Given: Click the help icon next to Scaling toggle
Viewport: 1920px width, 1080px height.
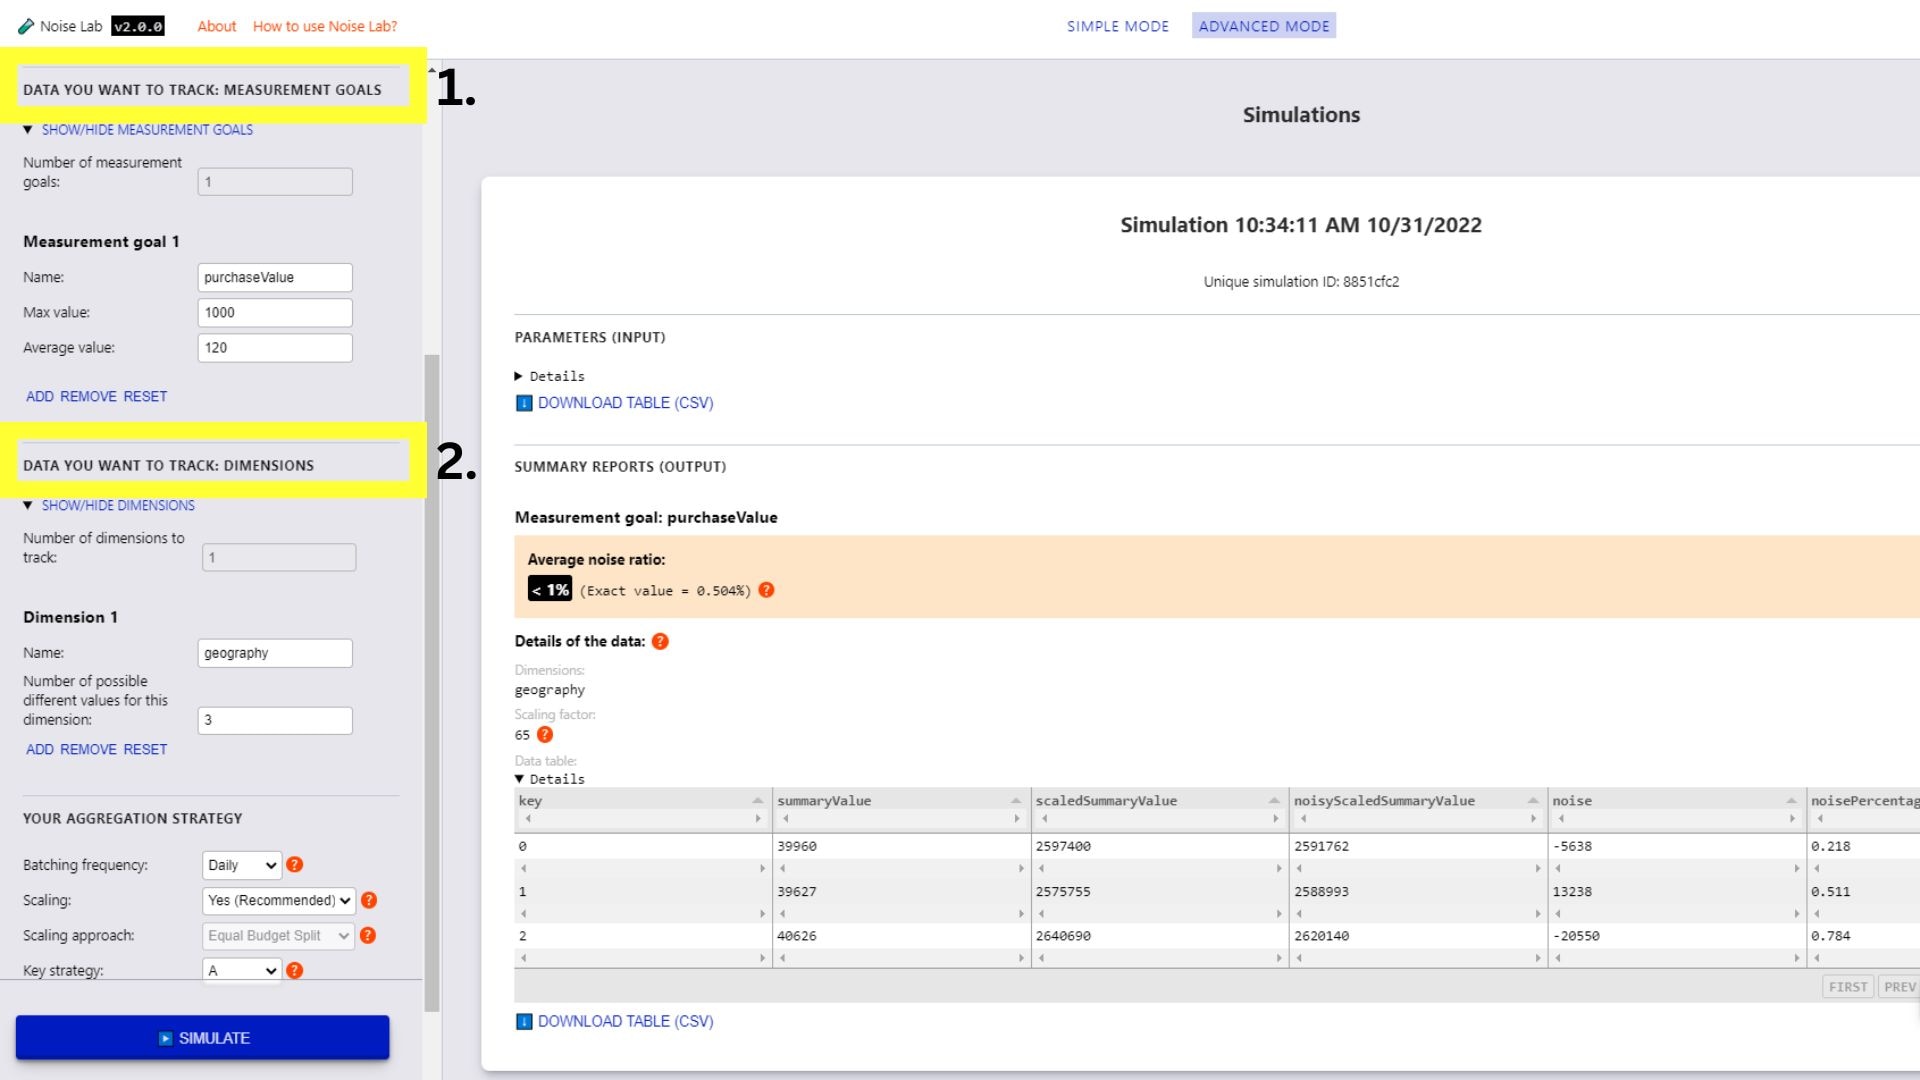Looking at the screenshot, I should click(371, 899).
